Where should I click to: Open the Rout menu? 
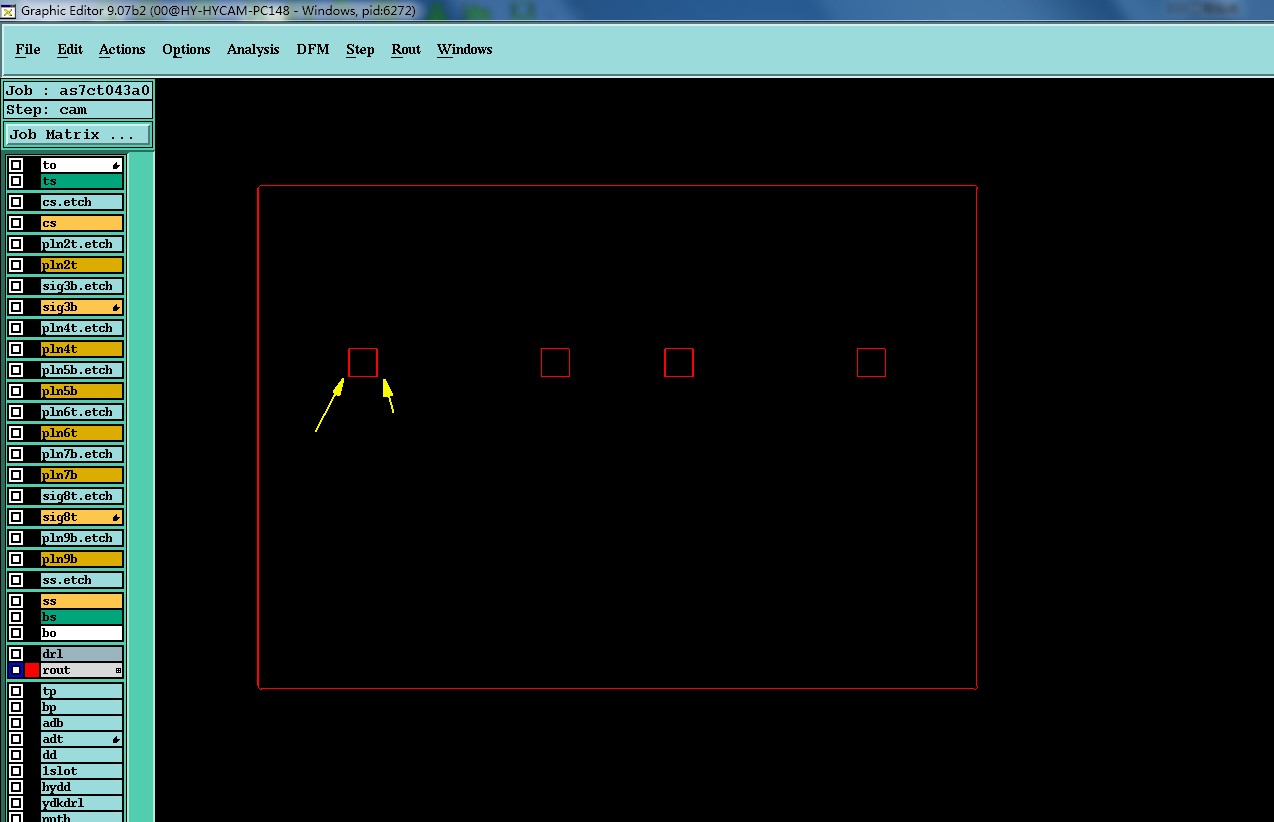(x=406, y=49)
